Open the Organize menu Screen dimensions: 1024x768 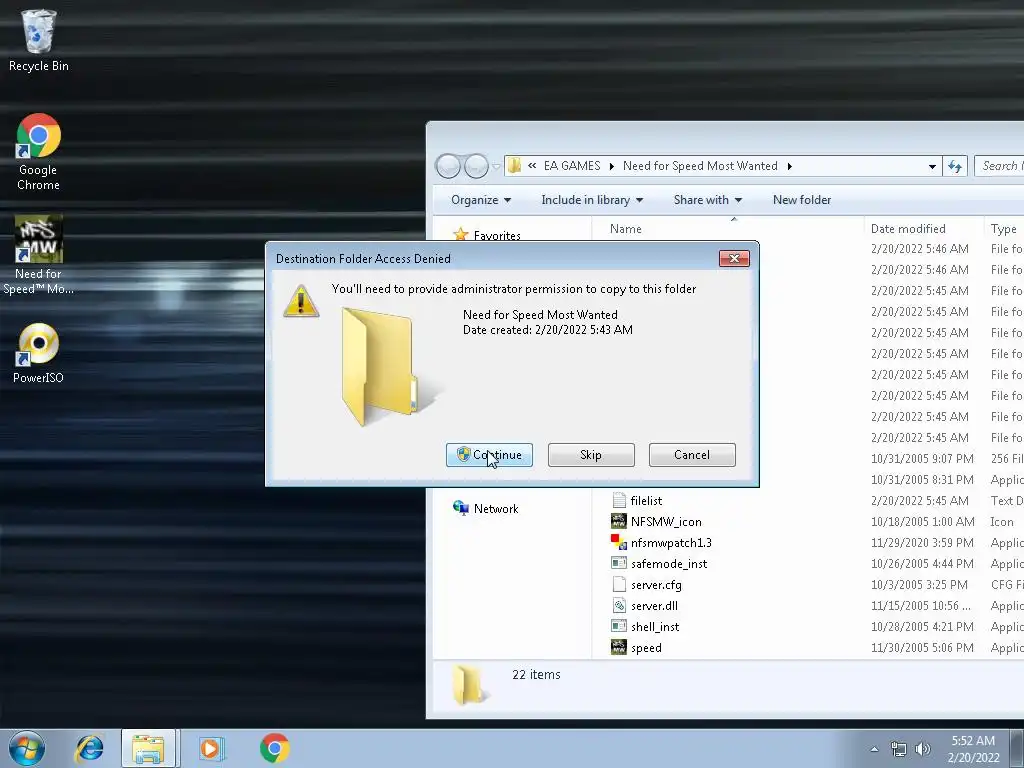tap(481, 200)
